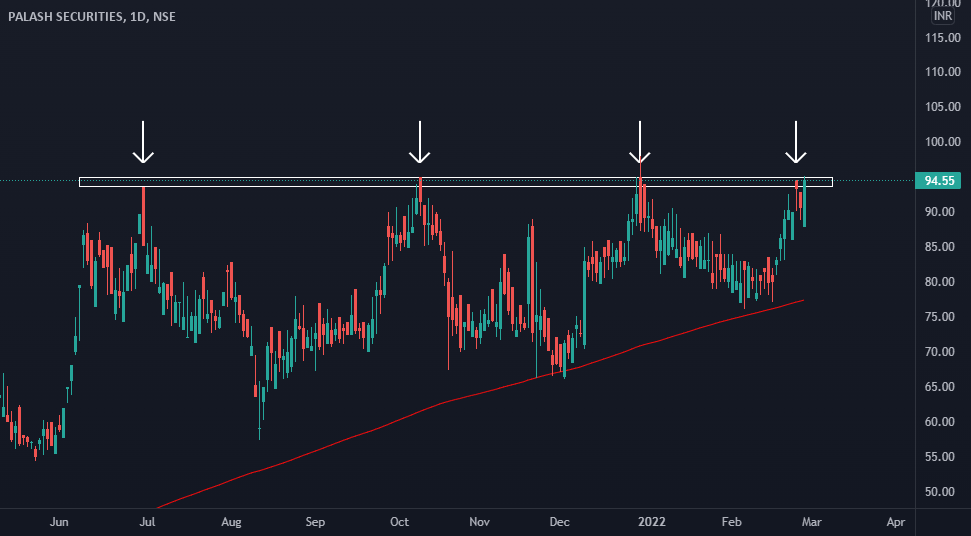This screenshot has height=536, width=971.
Task: Click the Jun label on time axis
Action: (59, 522)
